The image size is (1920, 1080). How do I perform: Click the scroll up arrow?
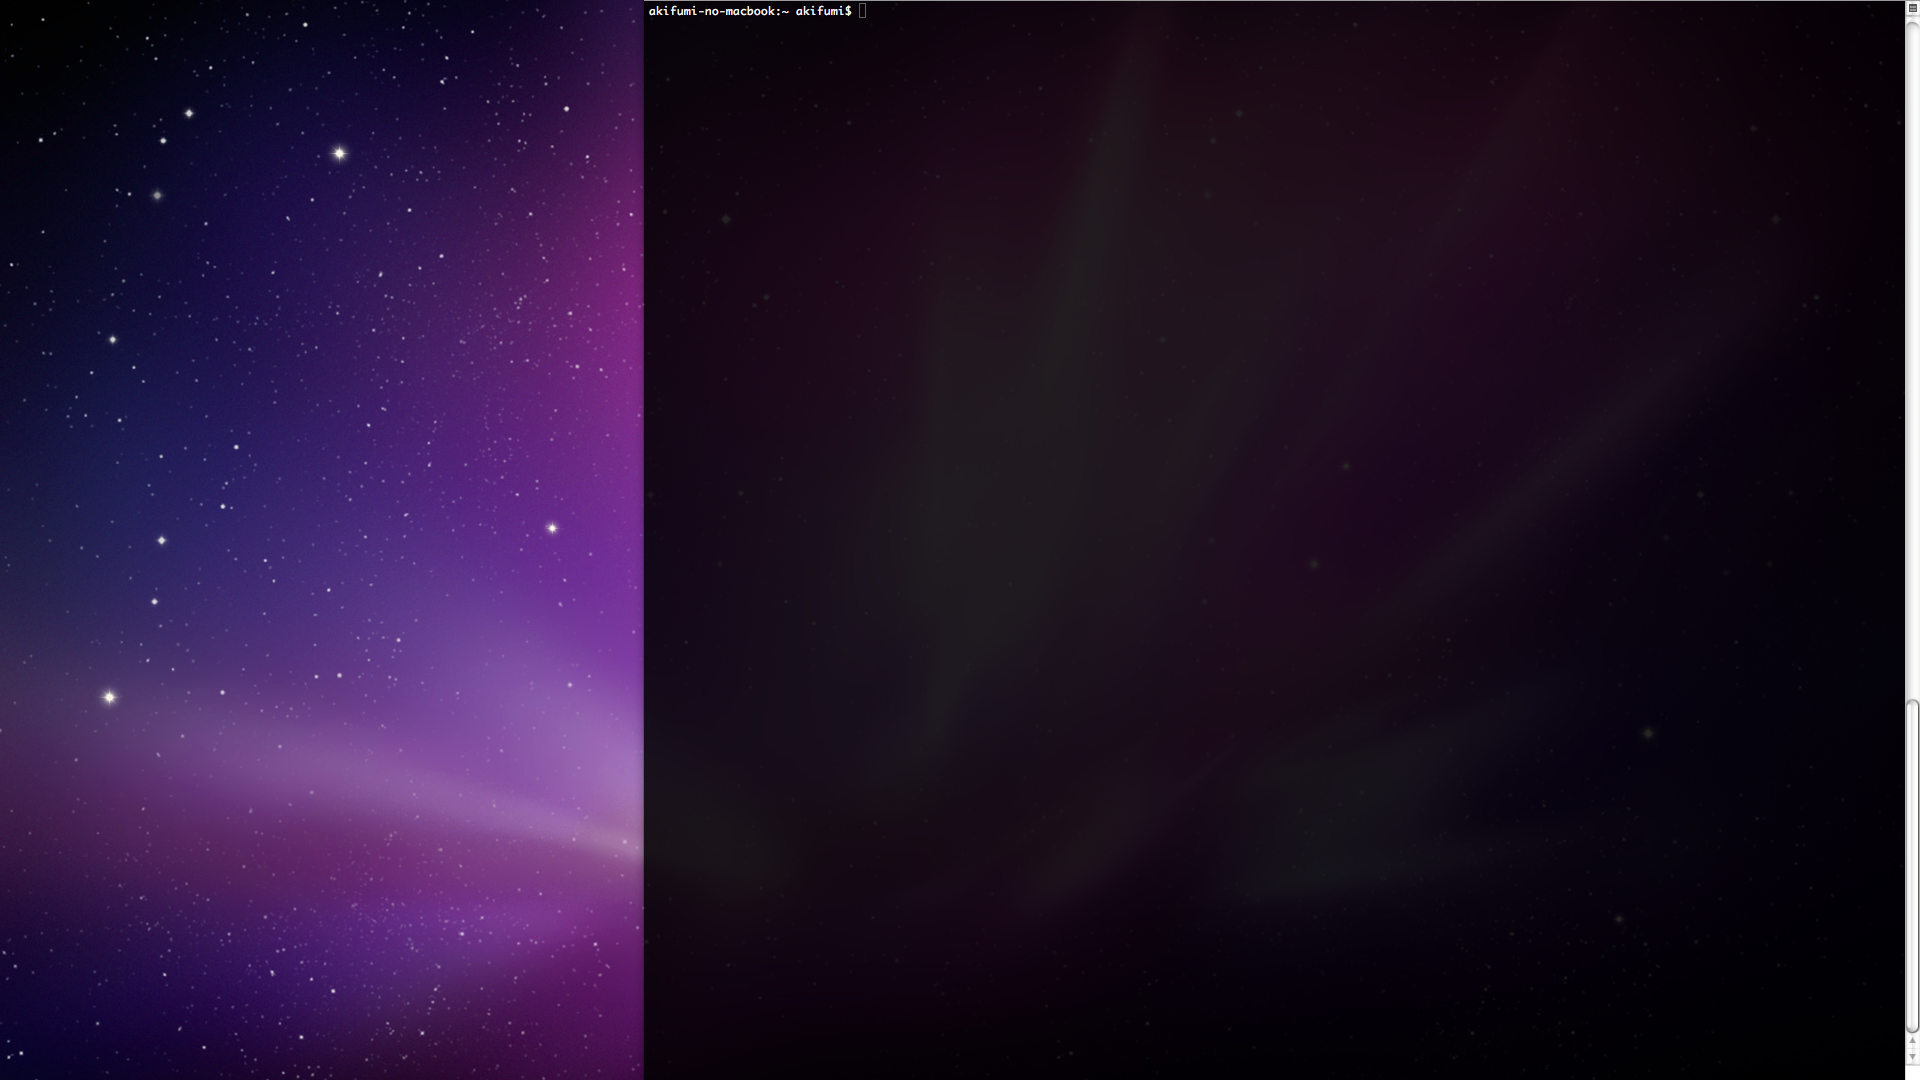click(1912, 1041)
